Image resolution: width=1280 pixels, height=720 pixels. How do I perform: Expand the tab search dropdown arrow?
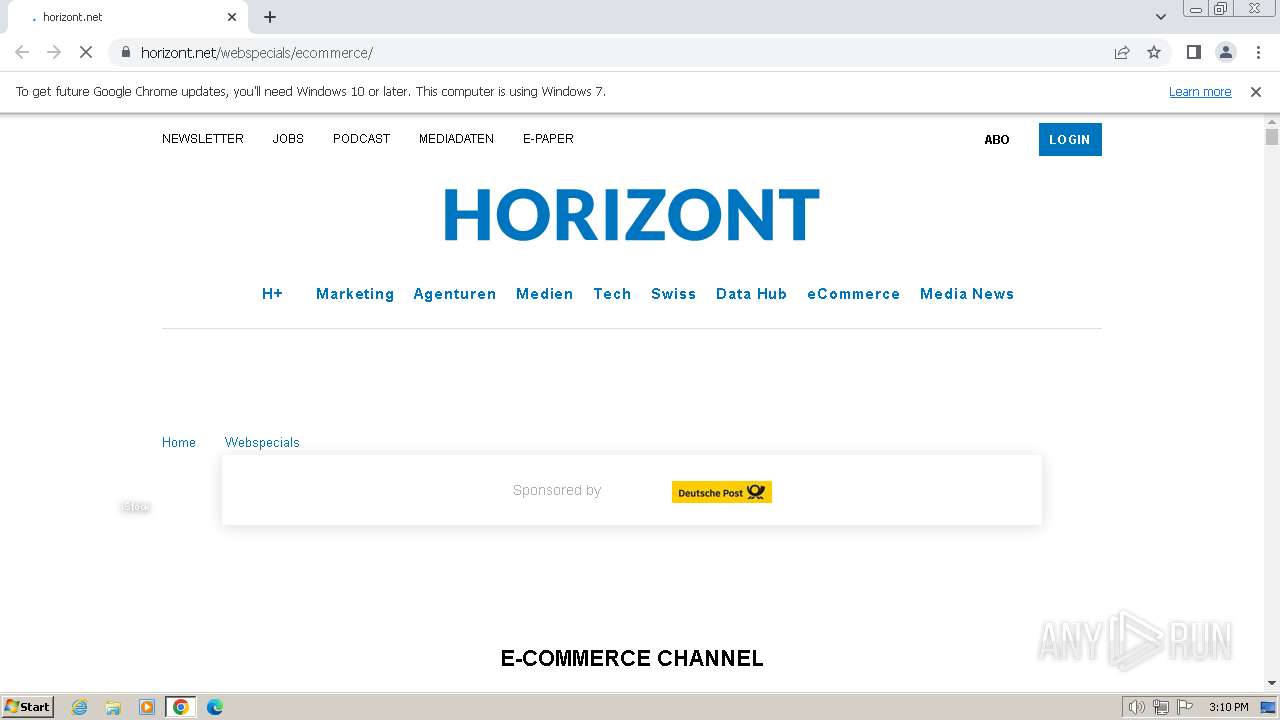(x=1161, y=17)
